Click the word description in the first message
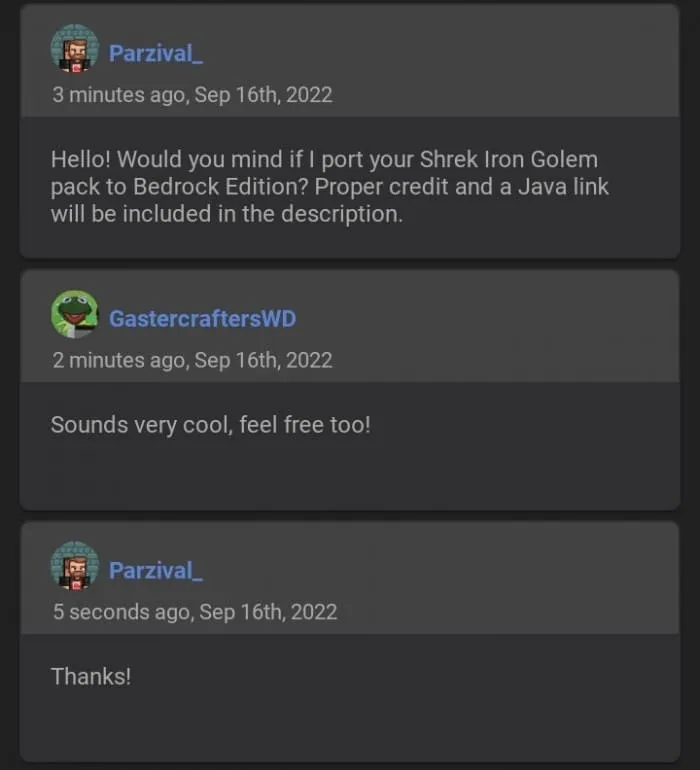Screen dimensions: 700x770 pyautogui.click(x=342, y=214)
